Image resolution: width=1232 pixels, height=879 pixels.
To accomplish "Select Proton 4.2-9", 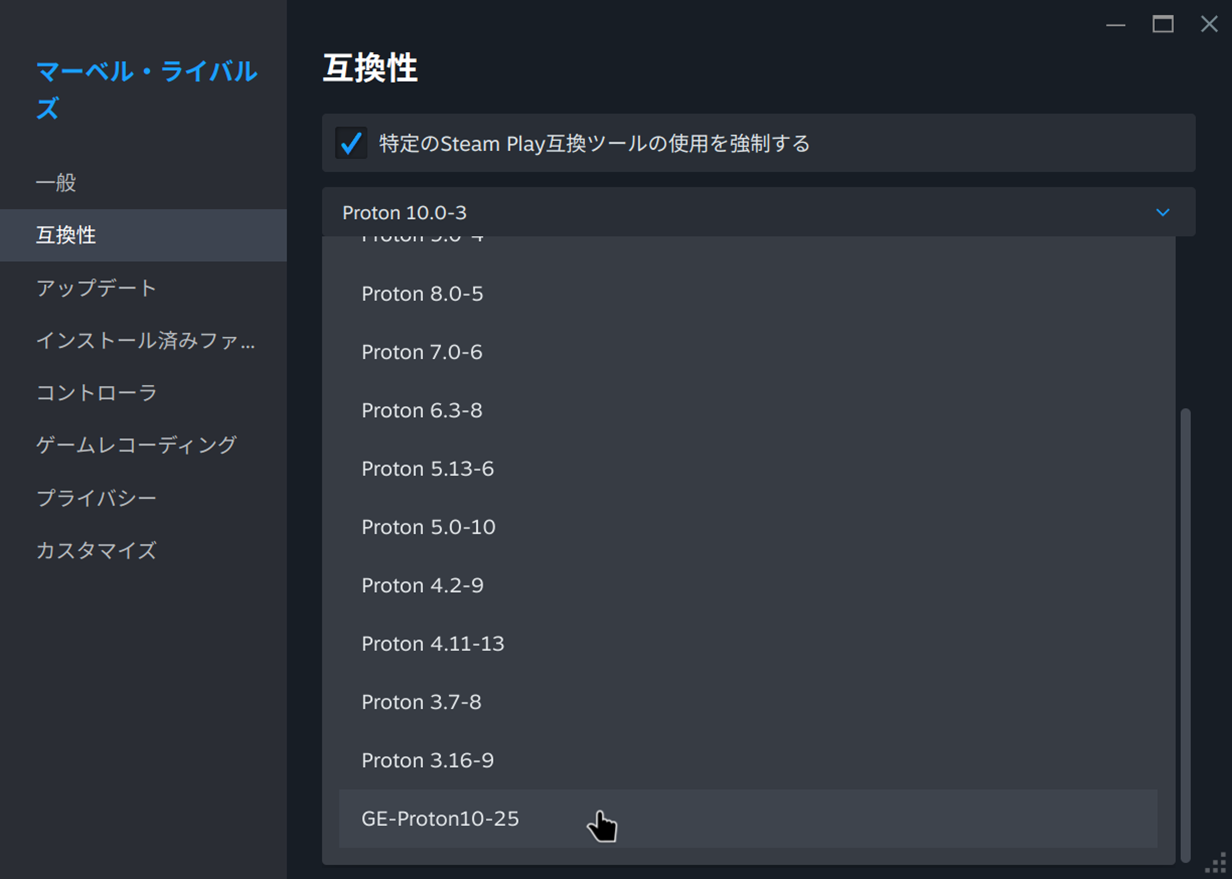I will click(x=421, y=585).
